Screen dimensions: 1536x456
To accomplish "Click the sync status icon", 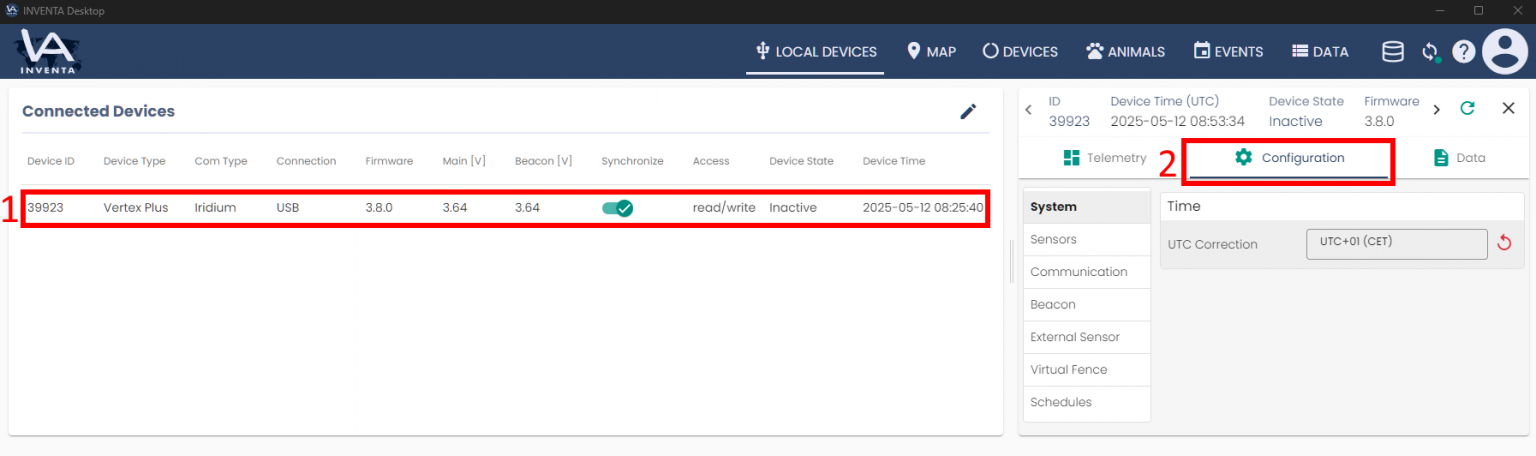I will click(x=1430, y=52).
